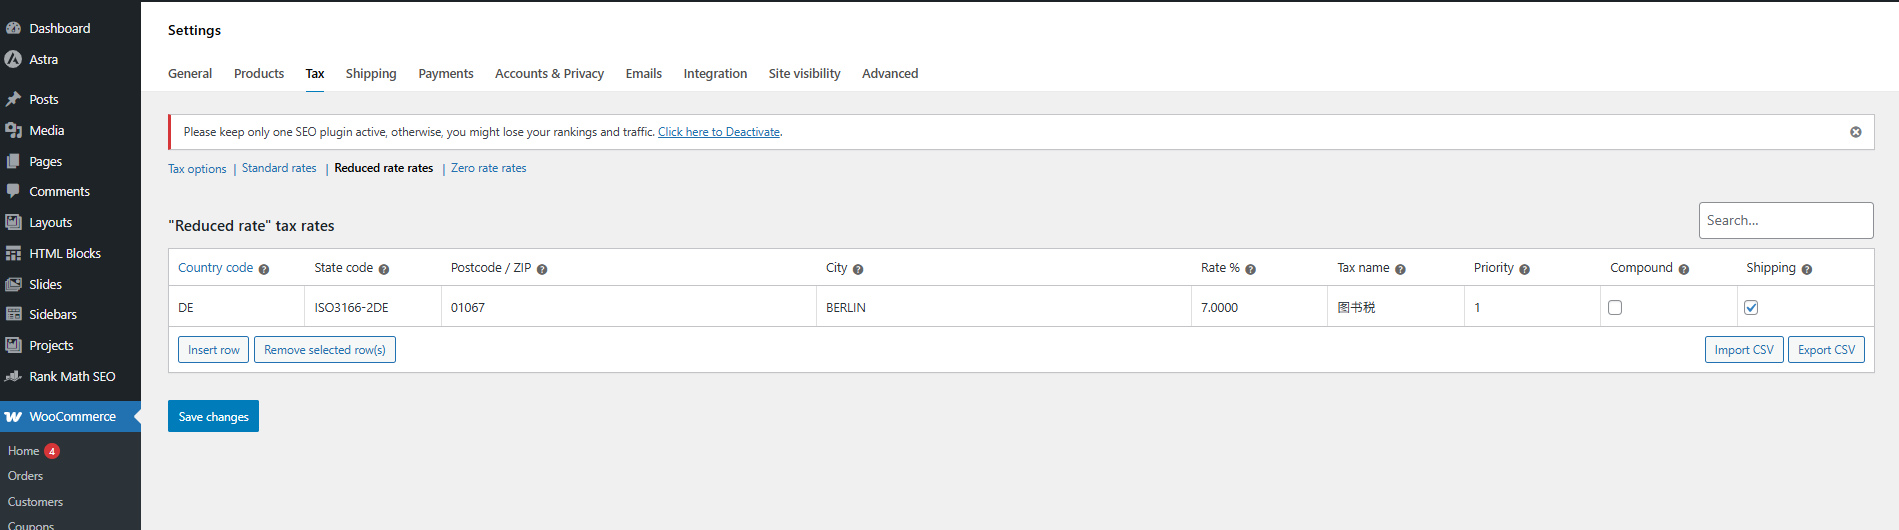Click help icon beside Tax name

1400,269
